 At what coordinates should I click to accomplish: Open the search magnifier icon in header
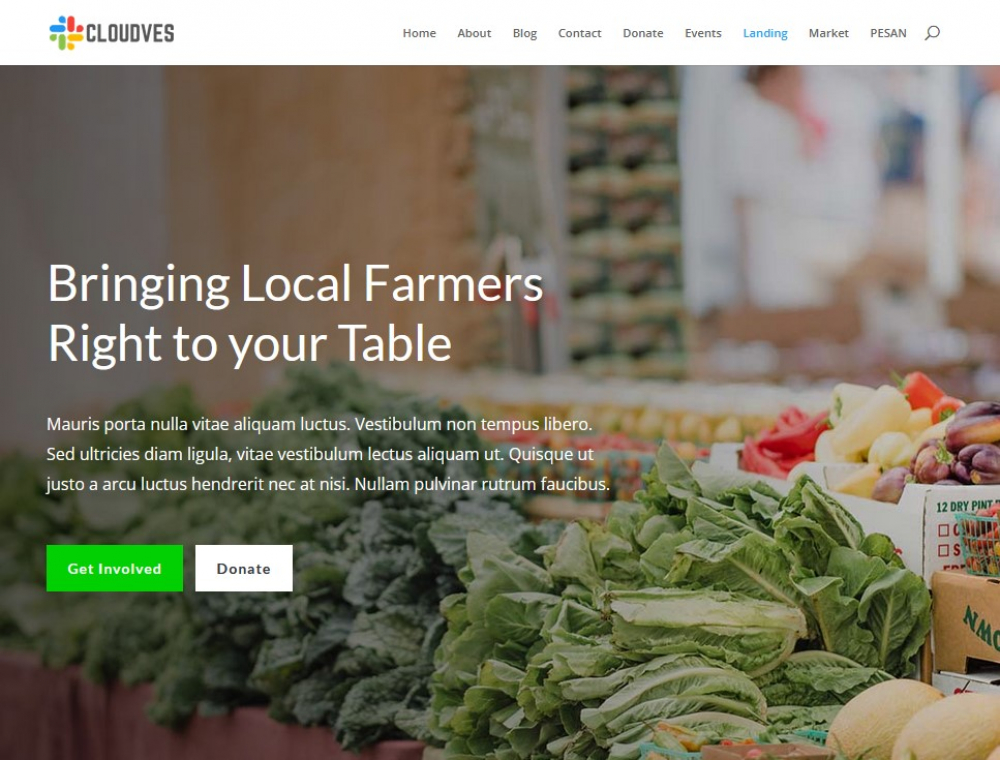932,33
